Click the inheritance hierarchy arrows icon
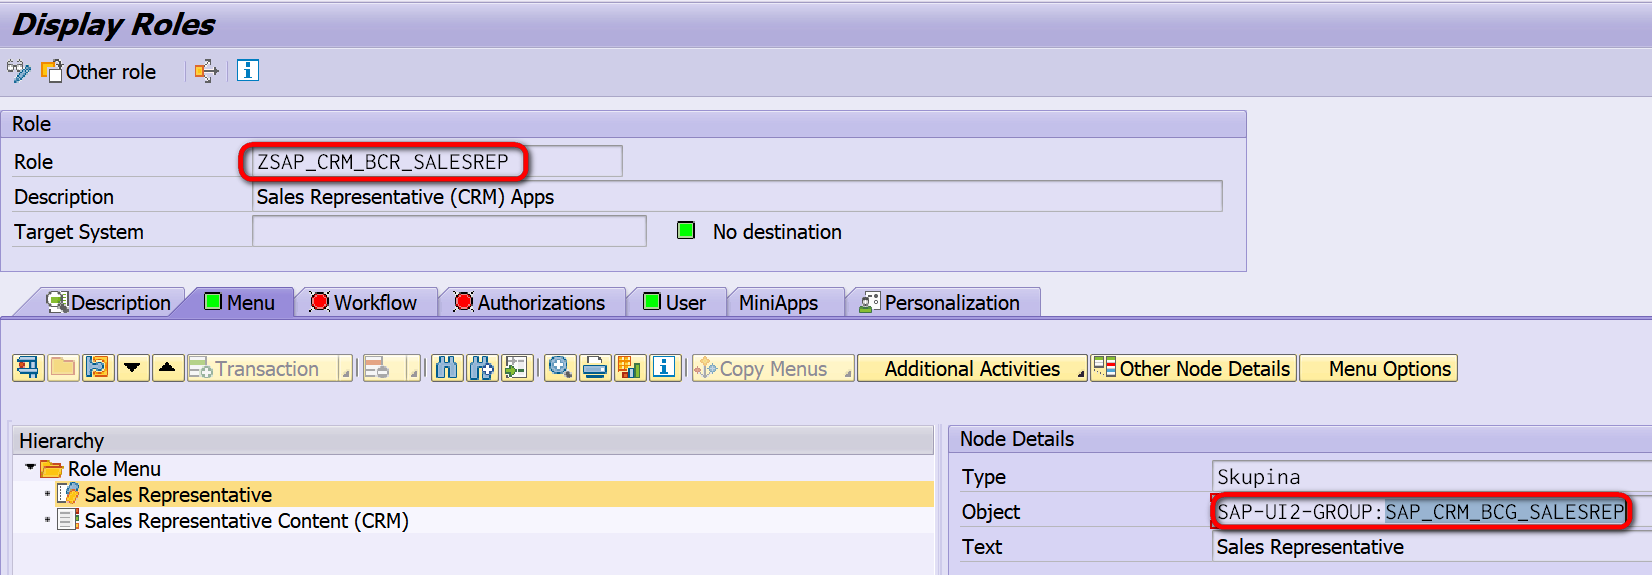The image size is (1652, 575). tap(207, 71)
